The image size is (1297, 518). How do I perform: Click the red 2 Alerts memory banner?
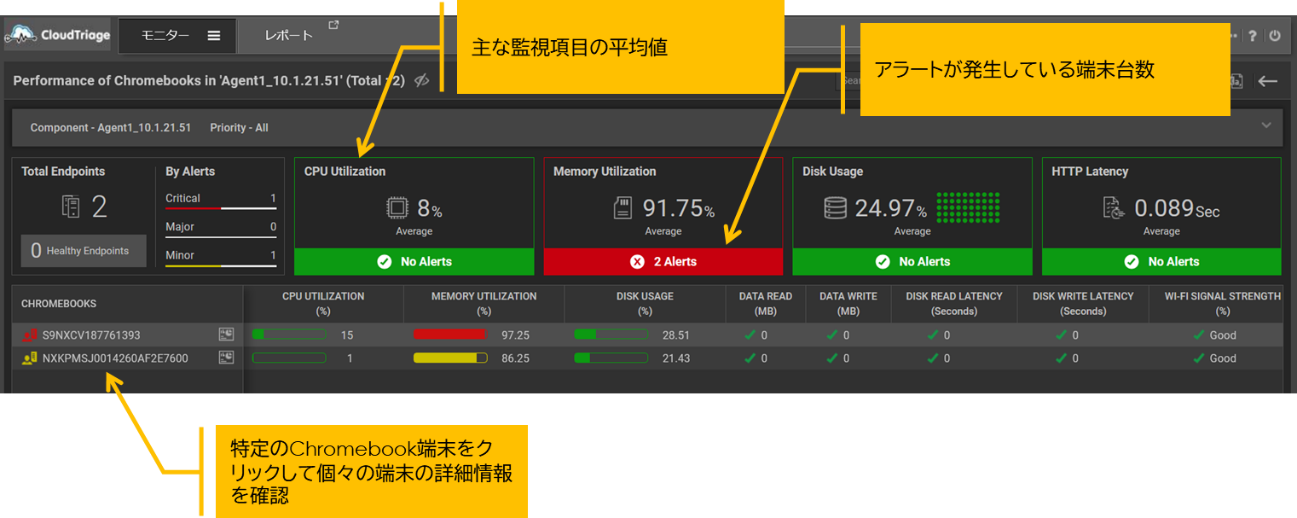[663, 262]
